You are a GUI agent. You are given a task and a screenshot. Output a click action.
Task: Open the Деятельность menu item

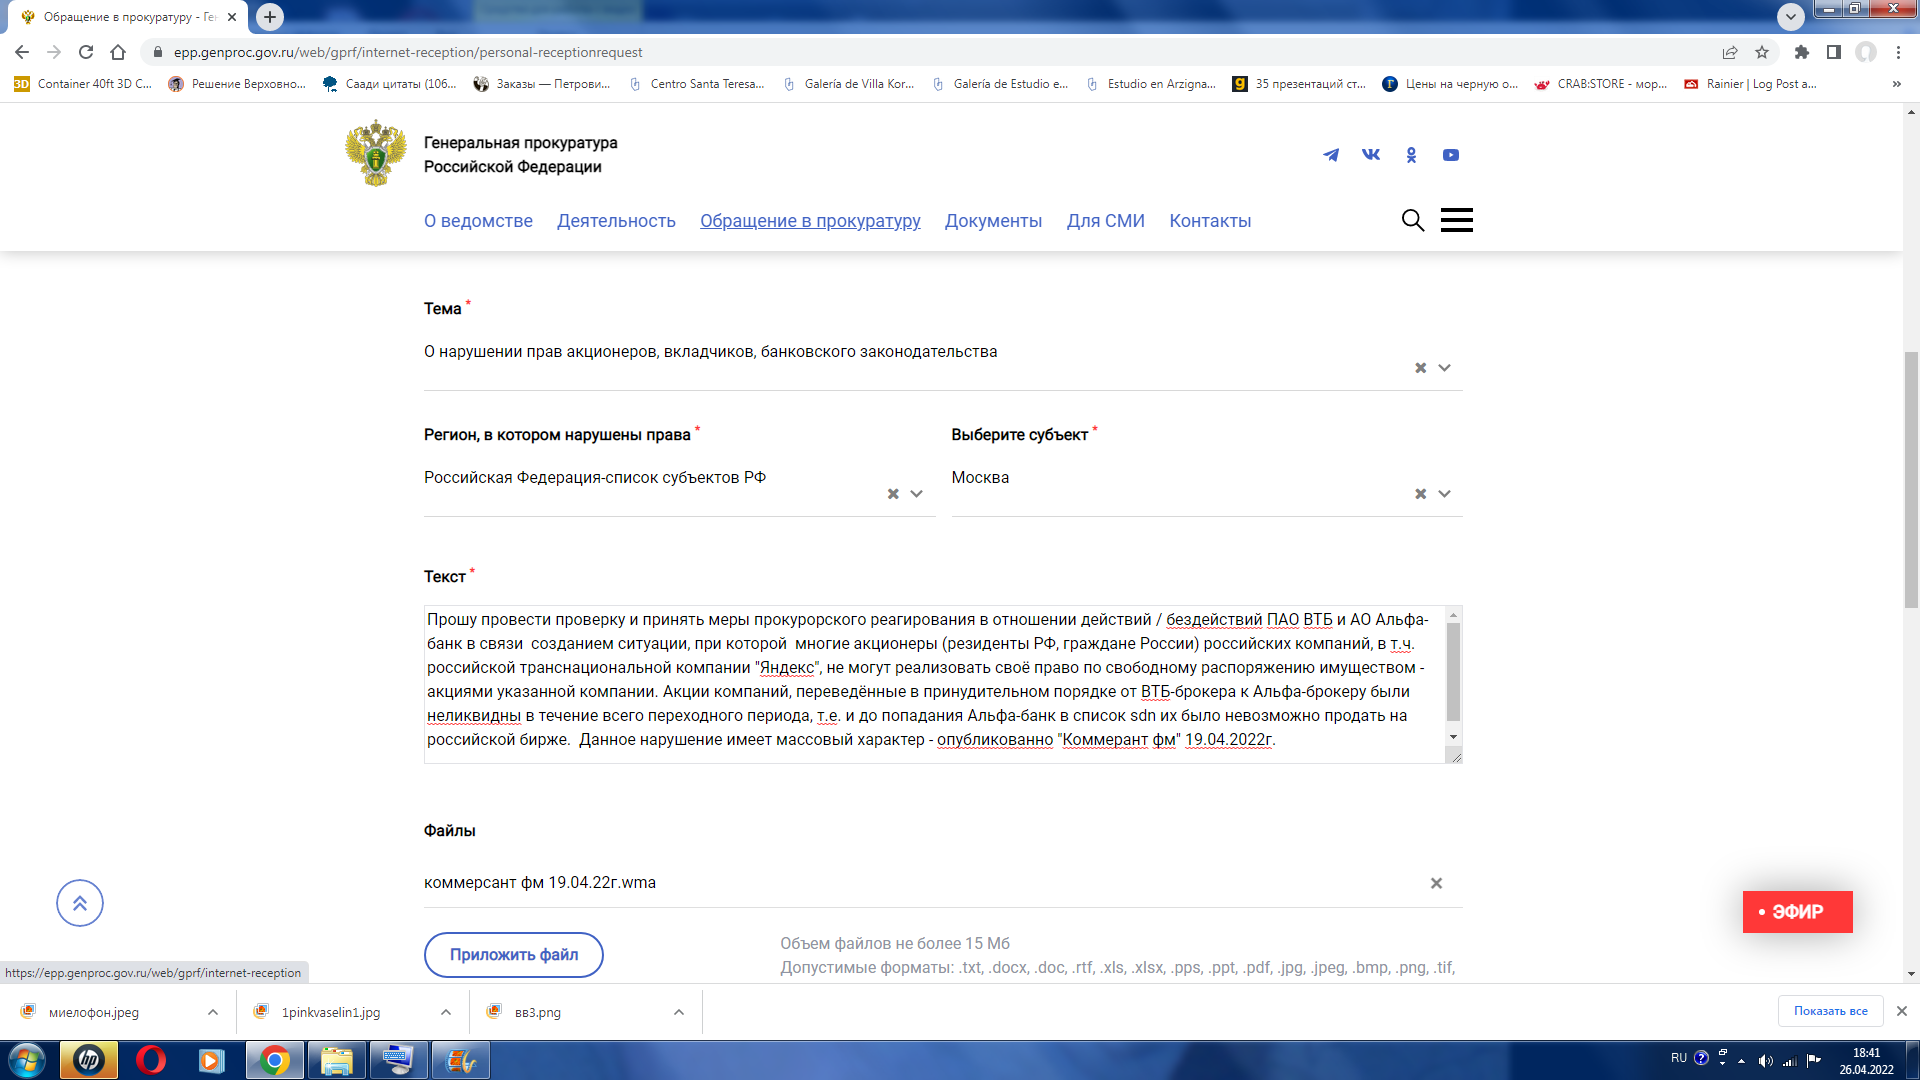(x=615, y=220)
